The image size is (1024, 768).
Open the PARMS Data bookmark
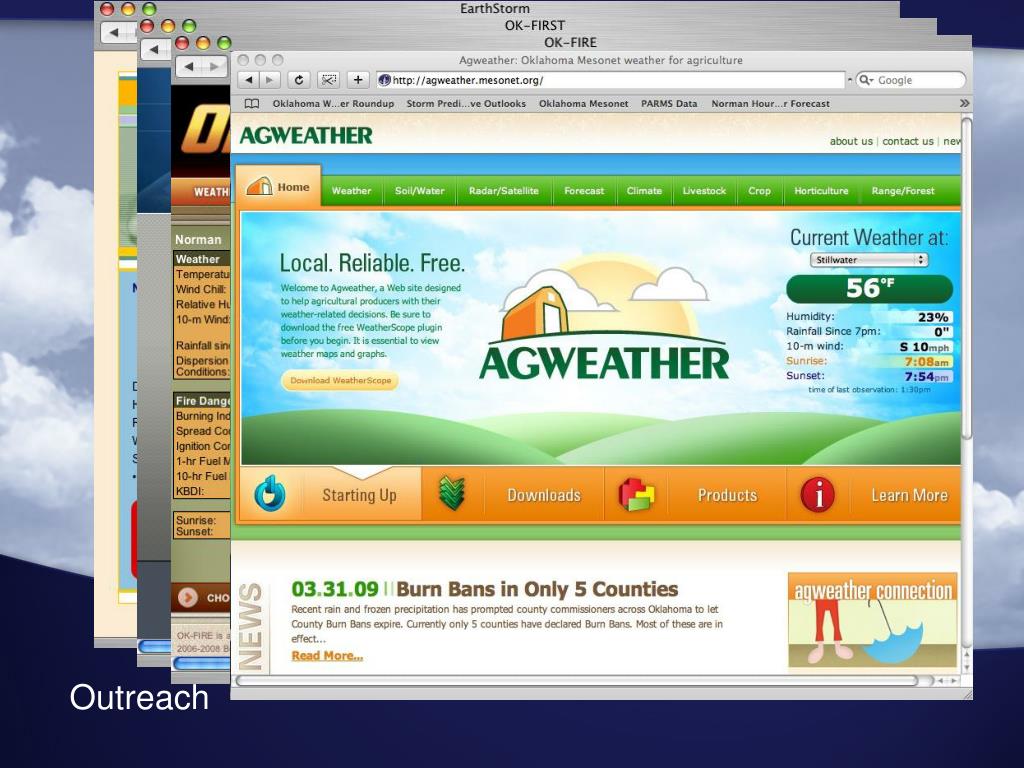point(669,103)
